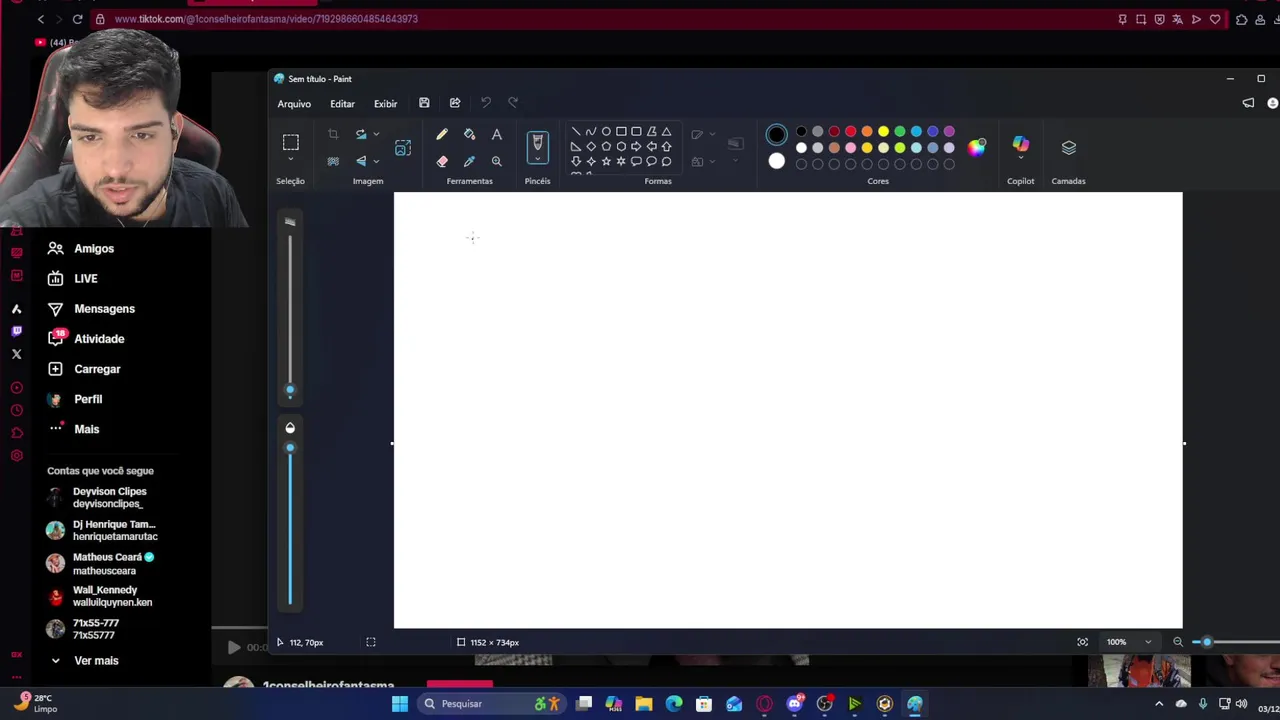Screen dimensions: 1280x720
Task: Click the Crop image icon
Action: (333, 134)
